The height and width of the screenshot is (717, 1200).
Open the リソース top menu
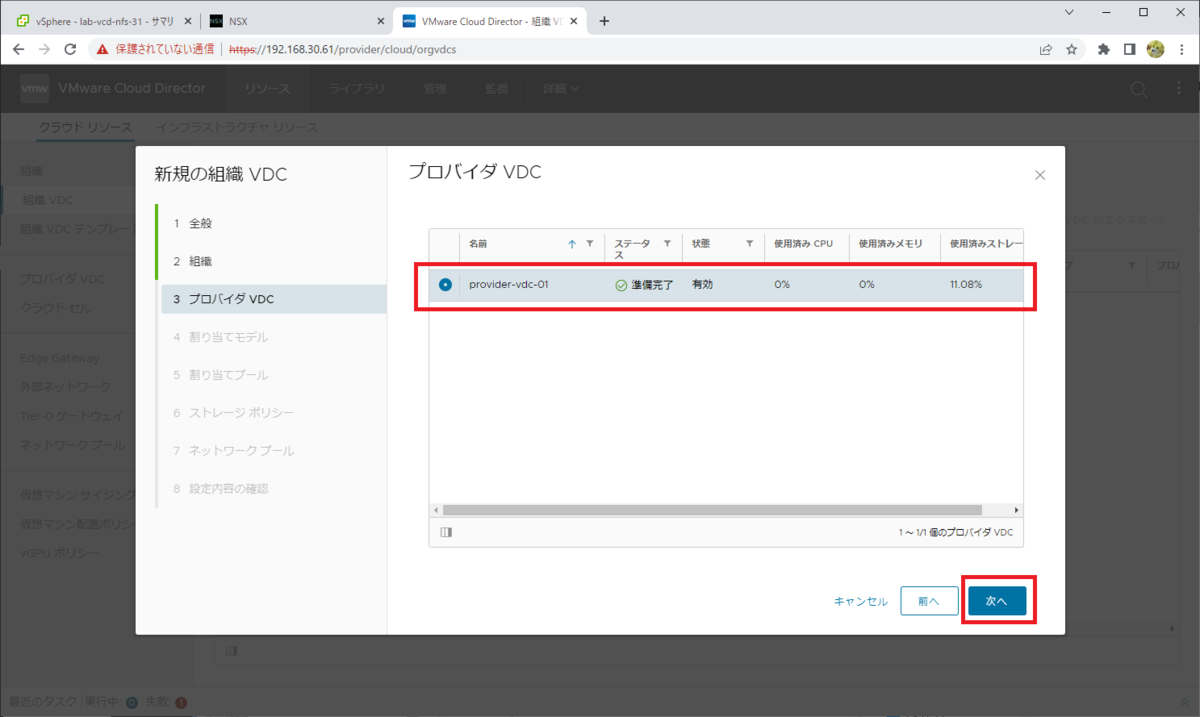(267, 89)
